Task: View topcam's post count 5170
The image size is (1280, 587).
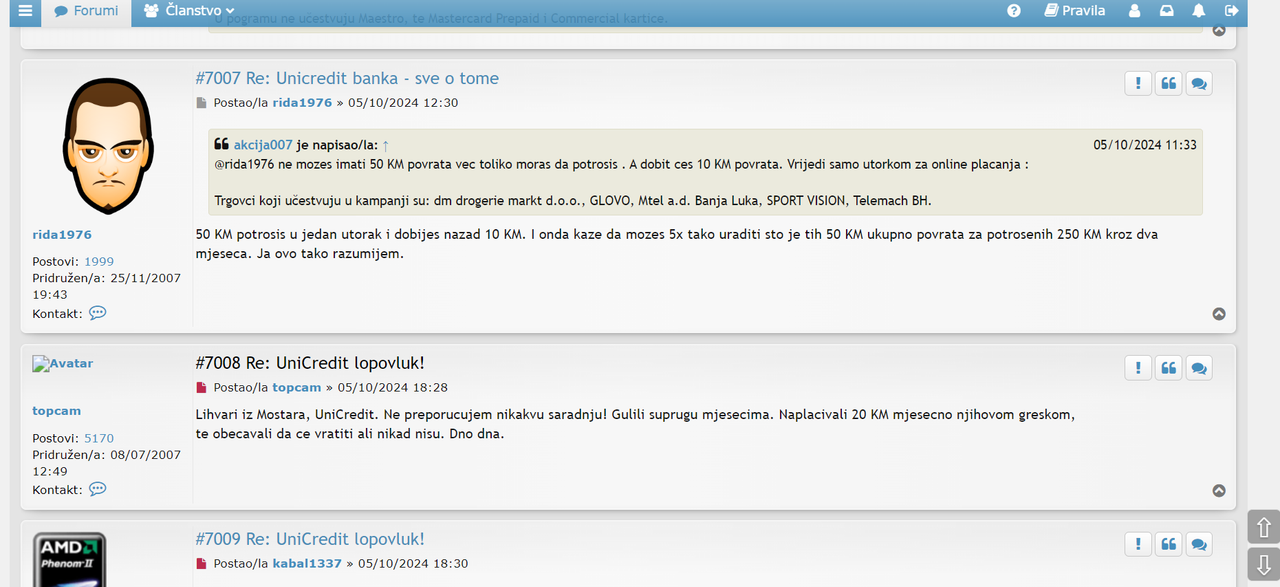Action: 99,438
